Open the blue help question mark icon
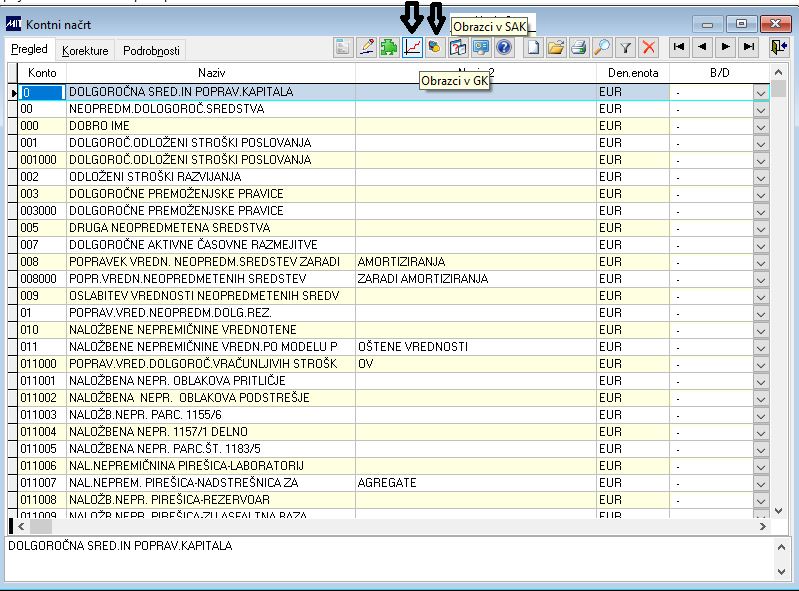 (504, 47)
